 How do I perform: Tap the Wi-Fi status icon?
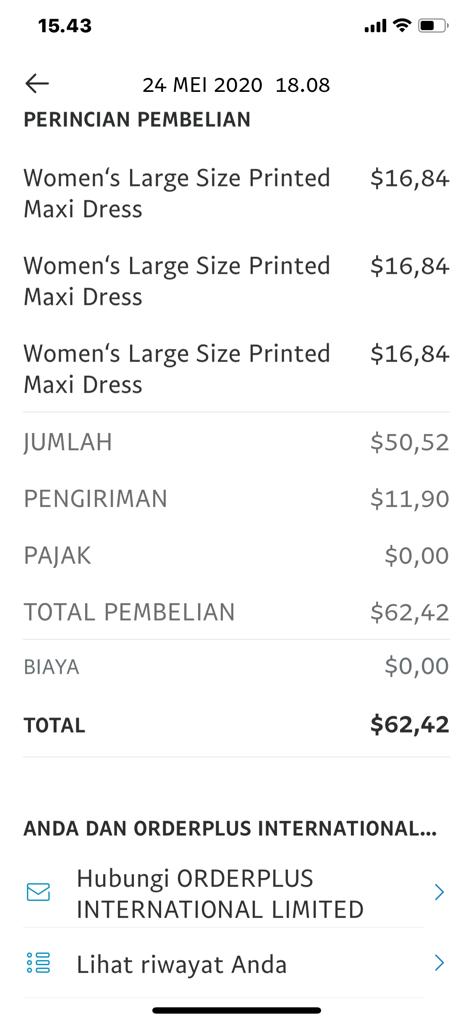click(402, 25)
